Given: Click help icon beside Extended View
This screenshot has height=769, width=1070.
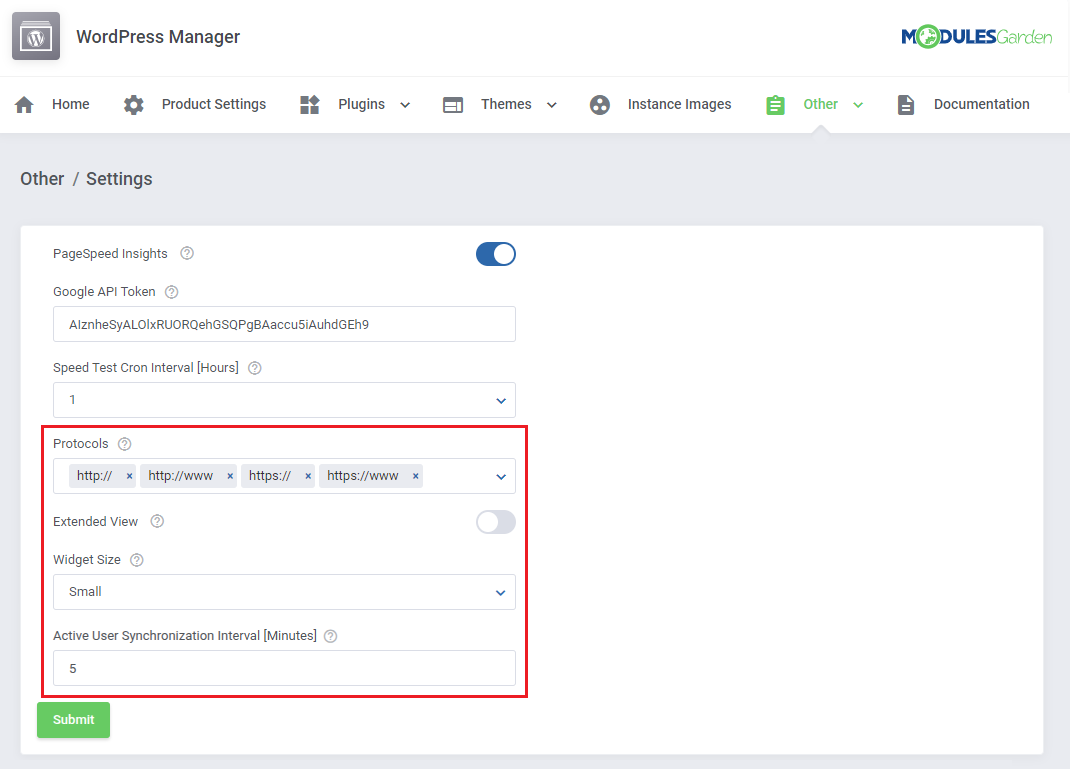Looking at the screenshot, I should click(x=157, y=521).
